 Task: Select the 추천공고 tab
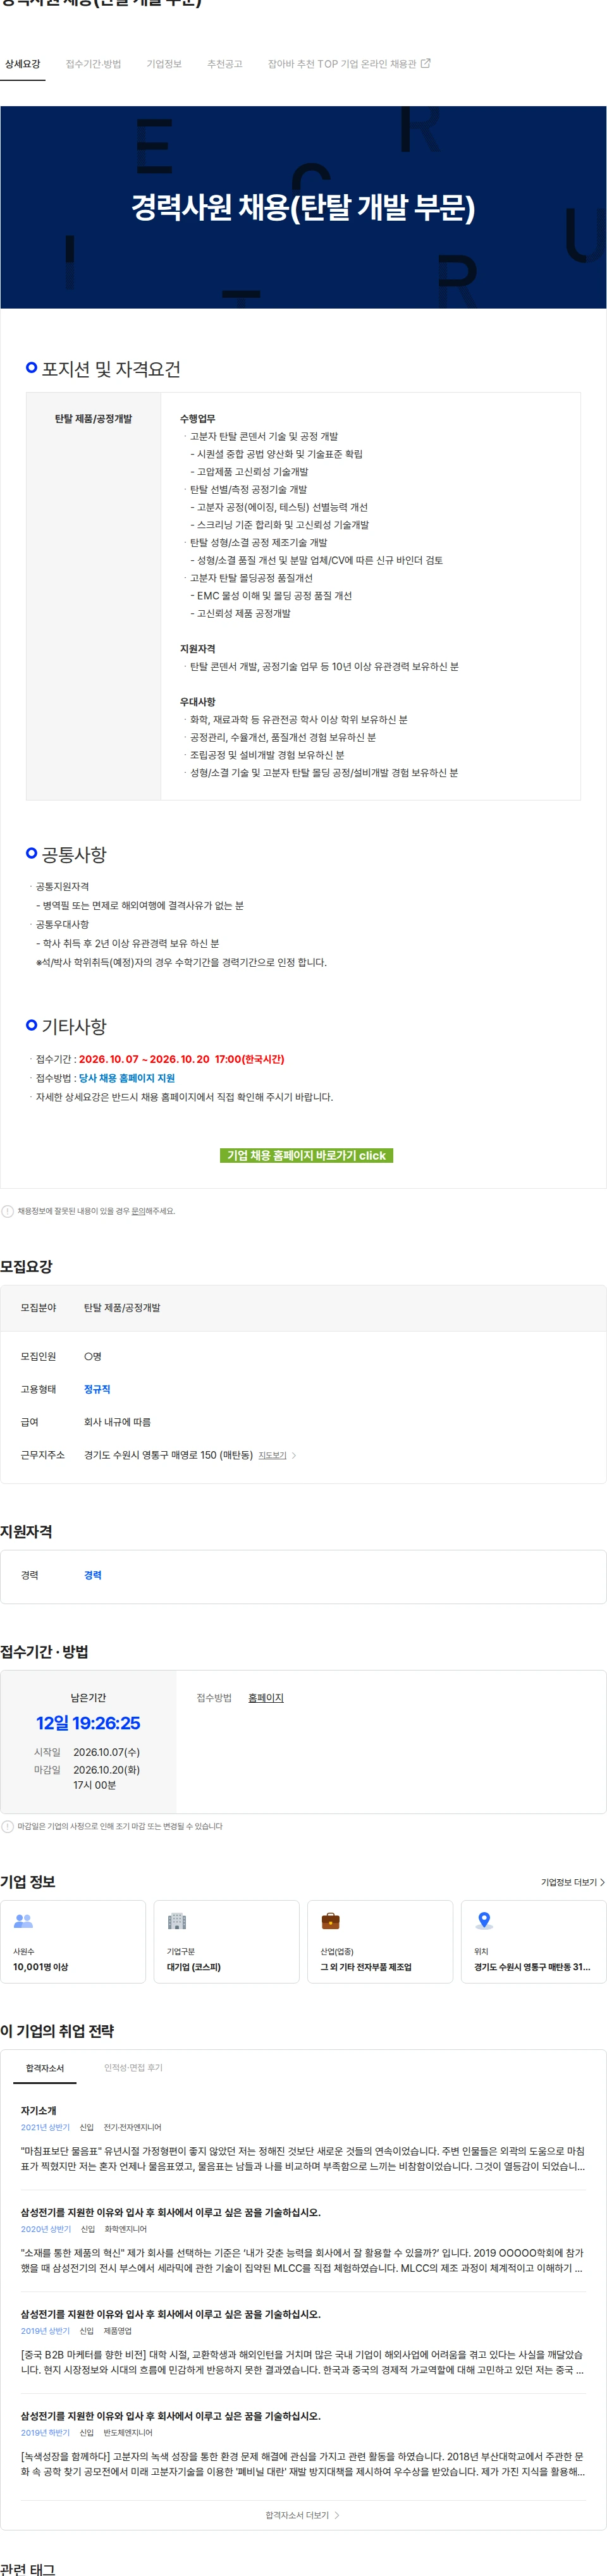coord(225,64)
